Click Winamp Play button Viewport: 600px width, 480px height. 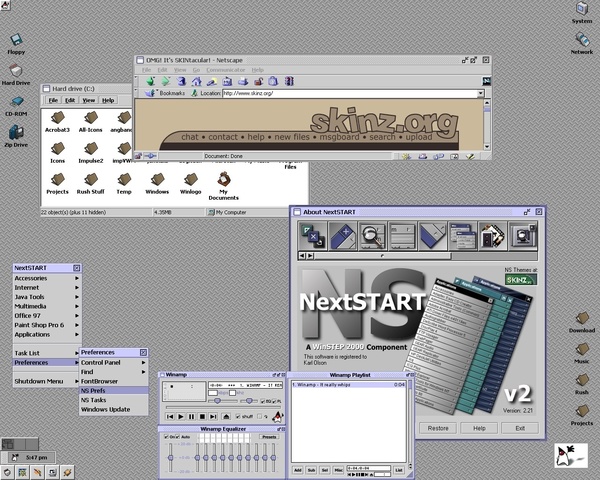[181, 416]
